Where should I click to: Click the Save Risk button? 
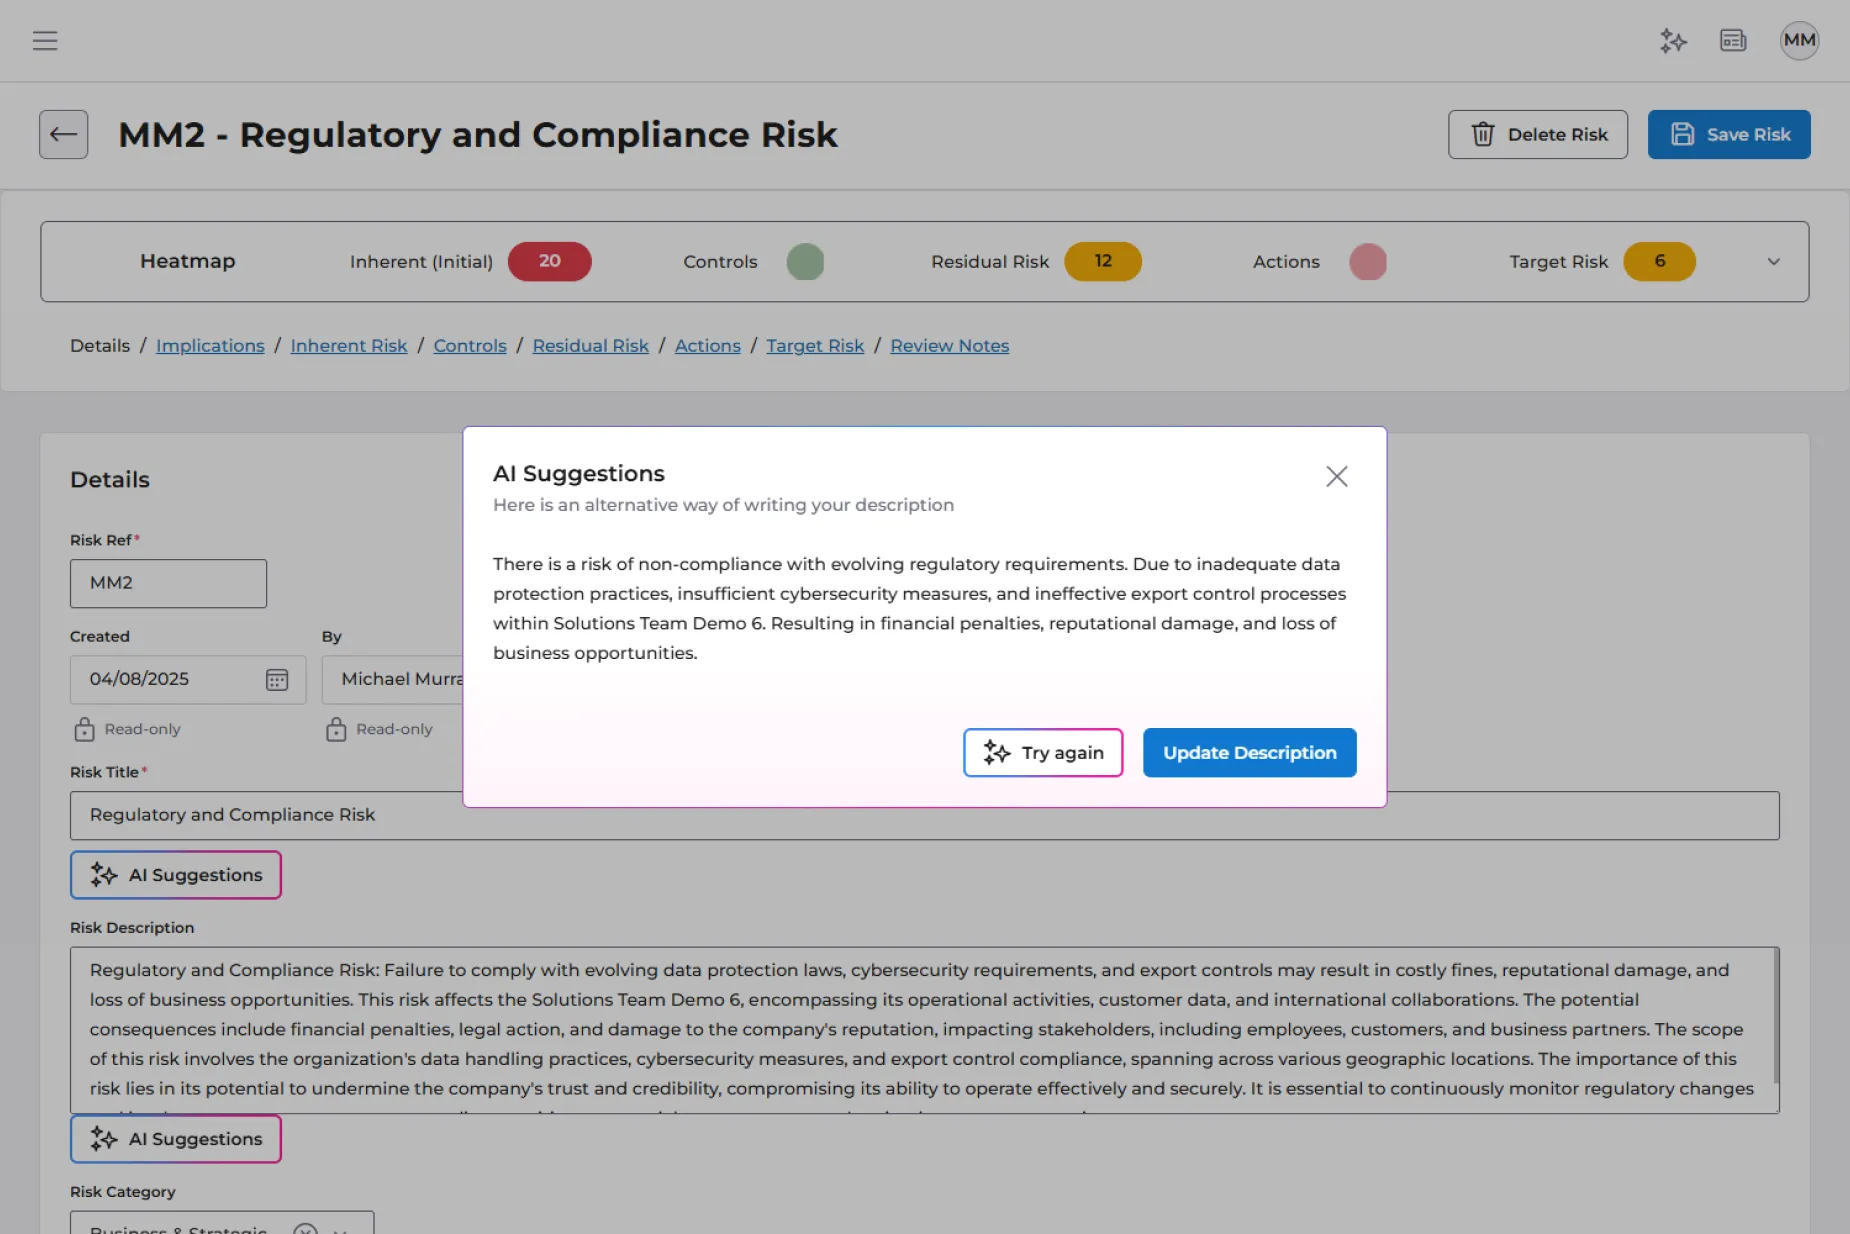1729,135
